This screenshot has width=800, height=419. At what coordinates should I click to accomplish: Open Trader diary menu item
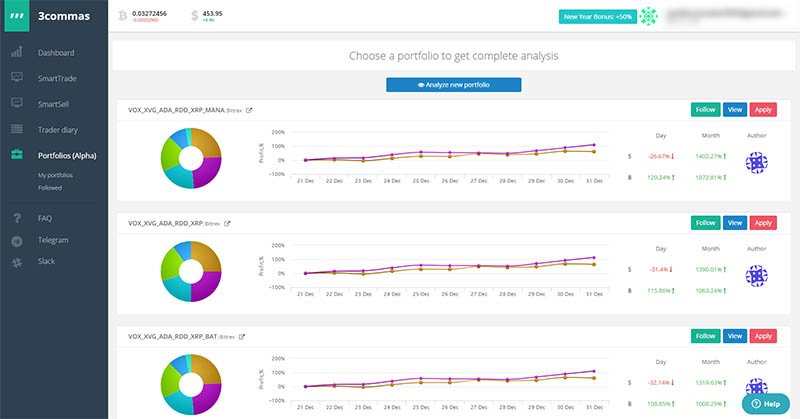tap(58, 130)
